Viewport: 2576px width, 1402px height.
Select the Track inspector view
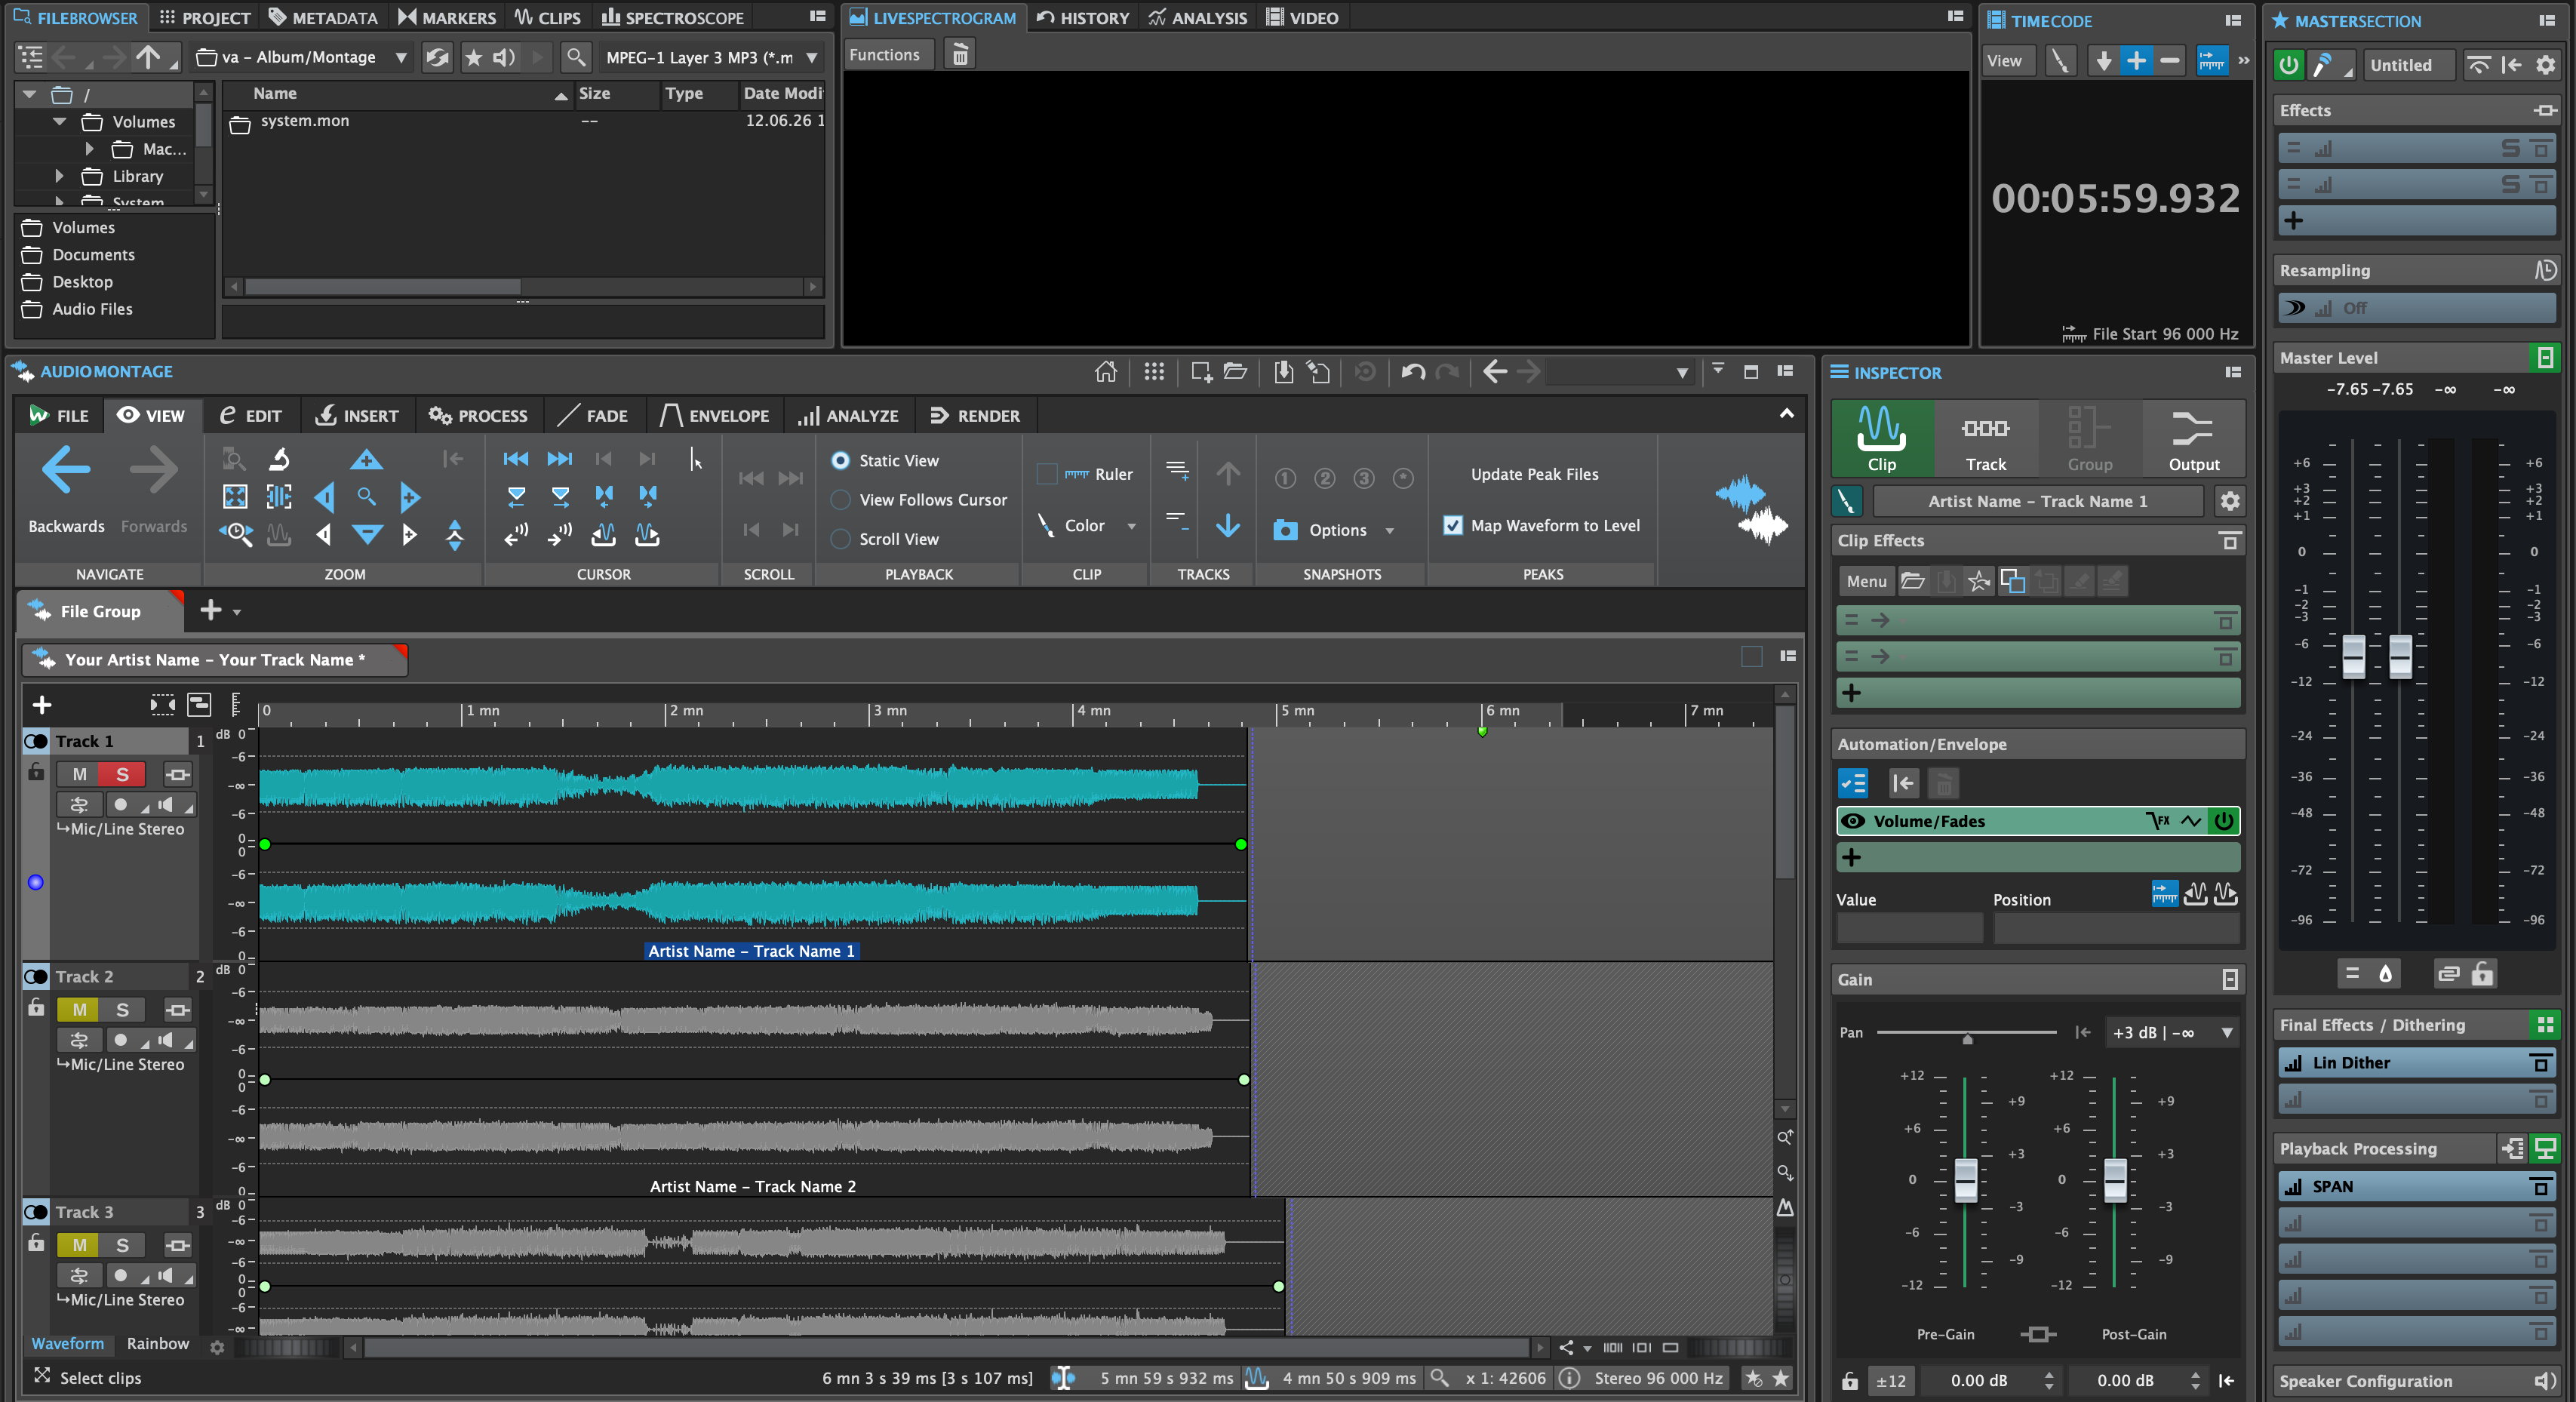tap(1985, 438)
